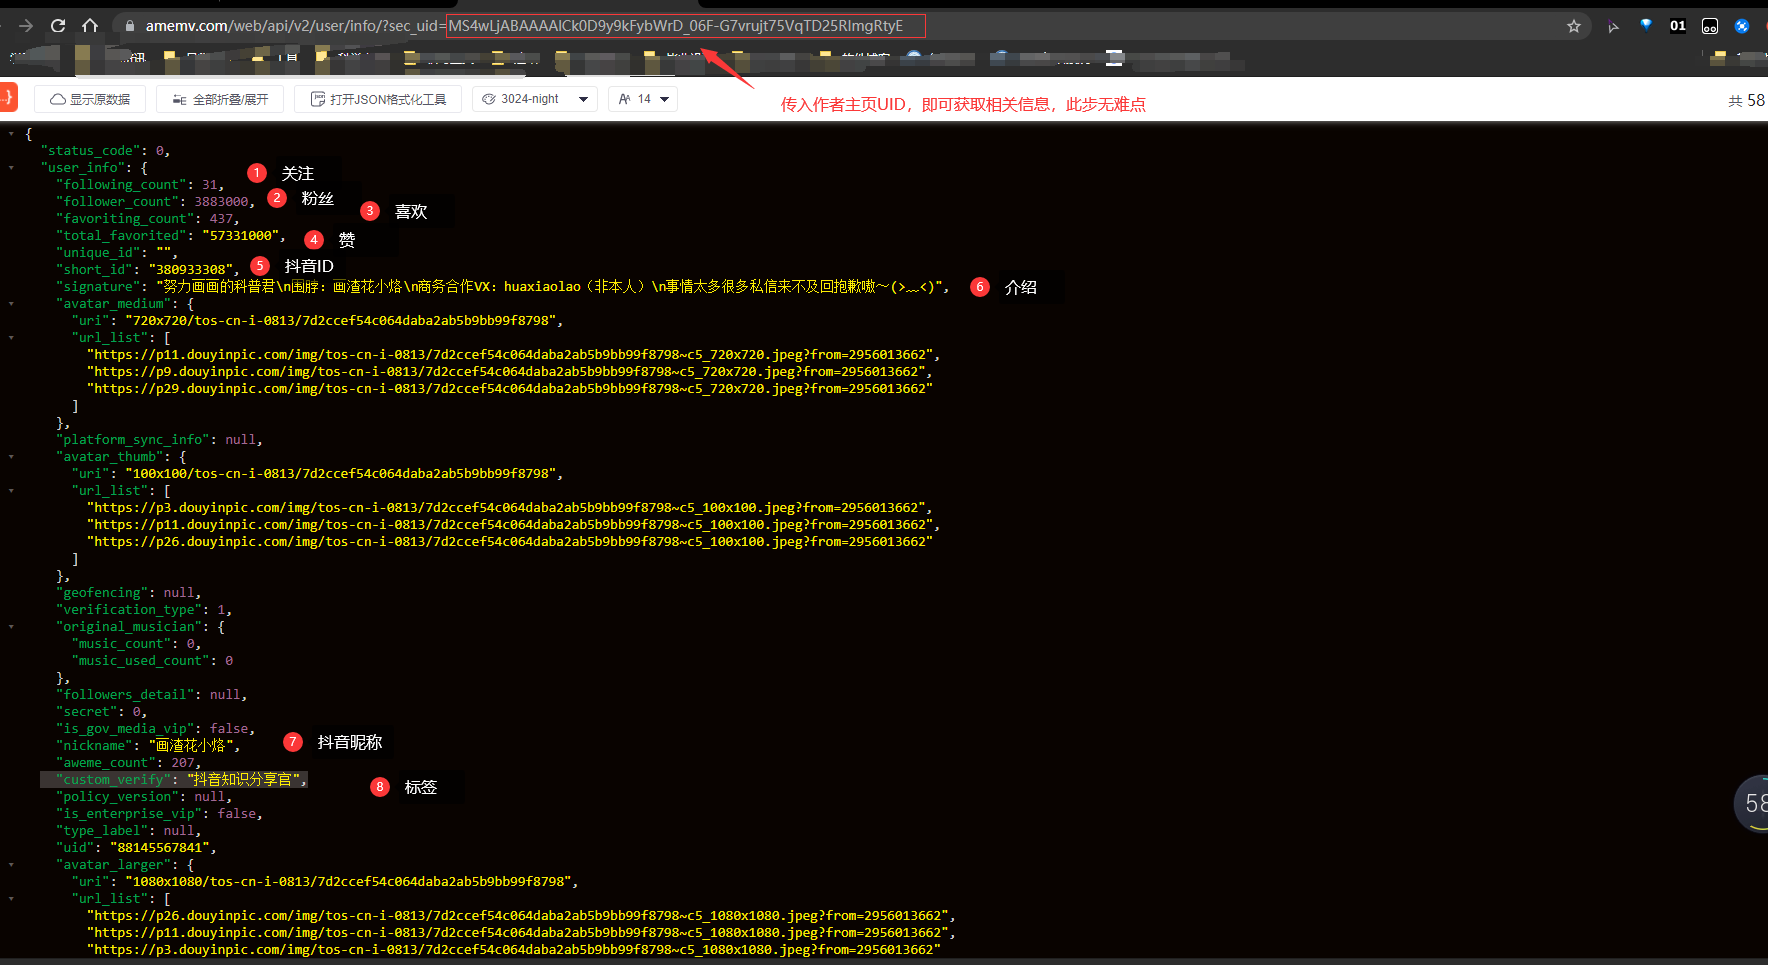Click the total_favorited value "57331000"
1768x965 pixels.
click(x=240, y=235)
